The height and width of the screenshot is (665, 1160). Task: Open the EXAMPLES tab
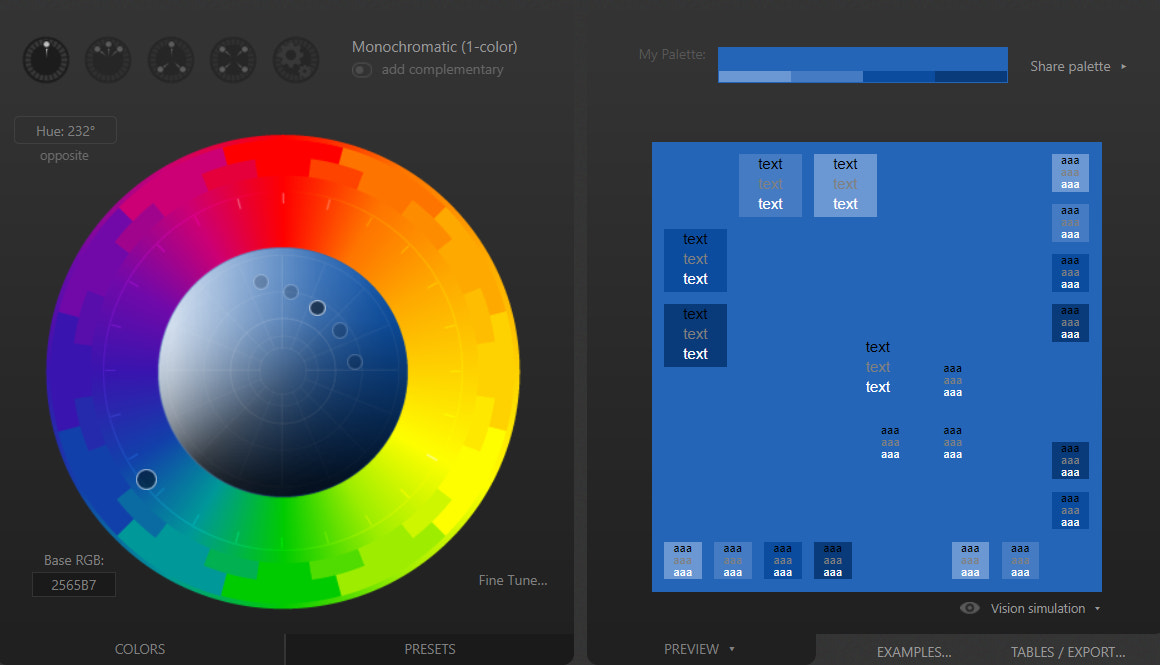(x=914, y=652)
